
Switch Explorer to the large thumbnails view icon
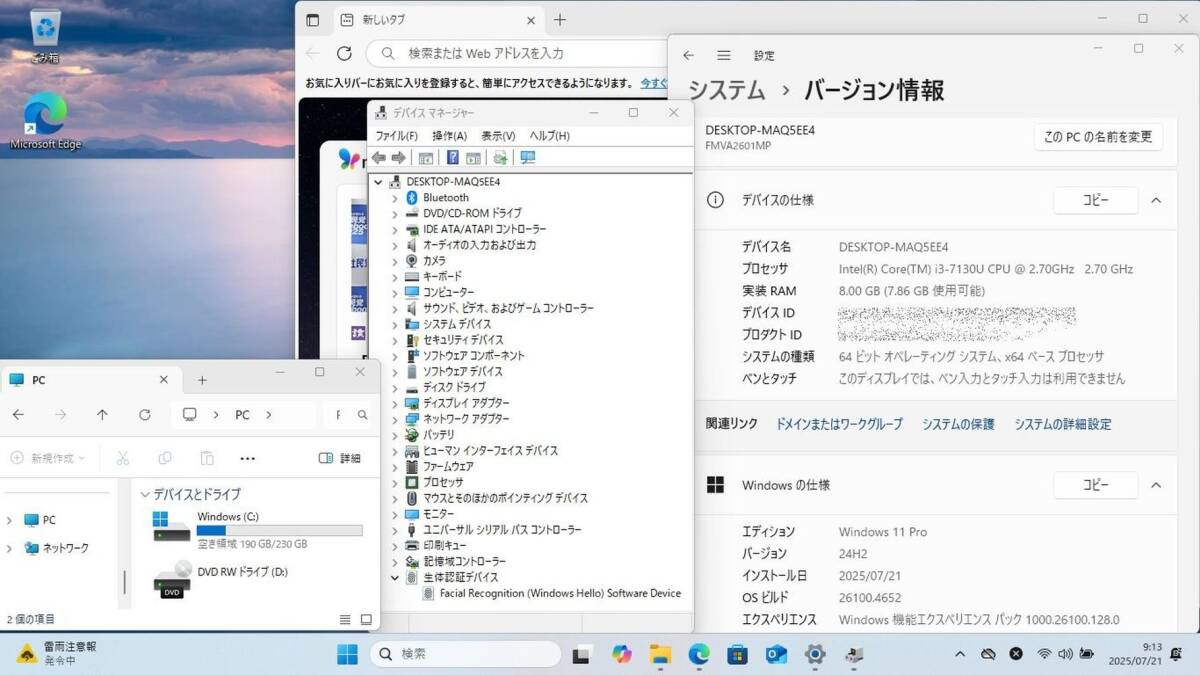point(367,620)
